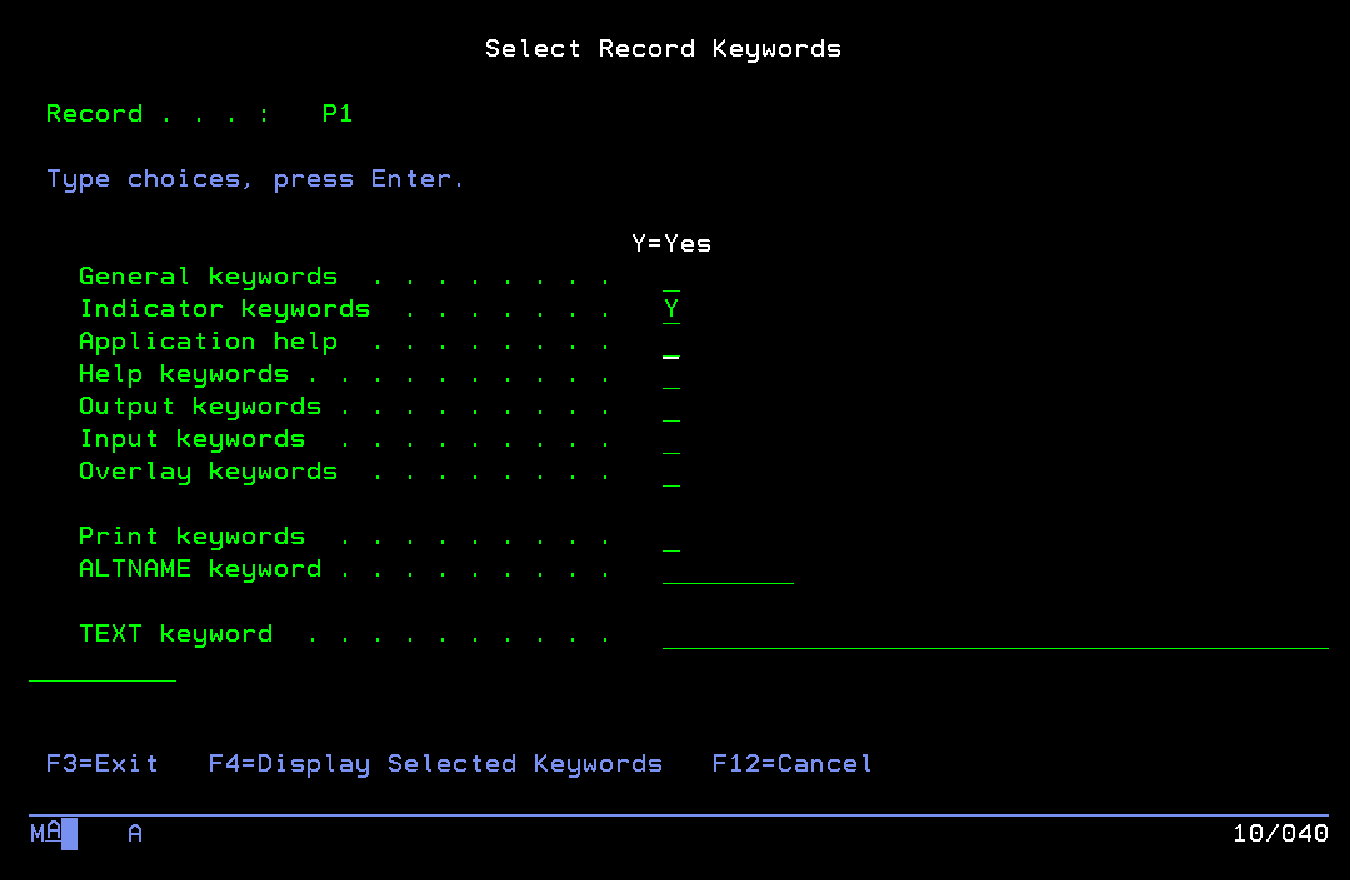
Task: Click the Overlay keywords label
Action: coord(208,472)
